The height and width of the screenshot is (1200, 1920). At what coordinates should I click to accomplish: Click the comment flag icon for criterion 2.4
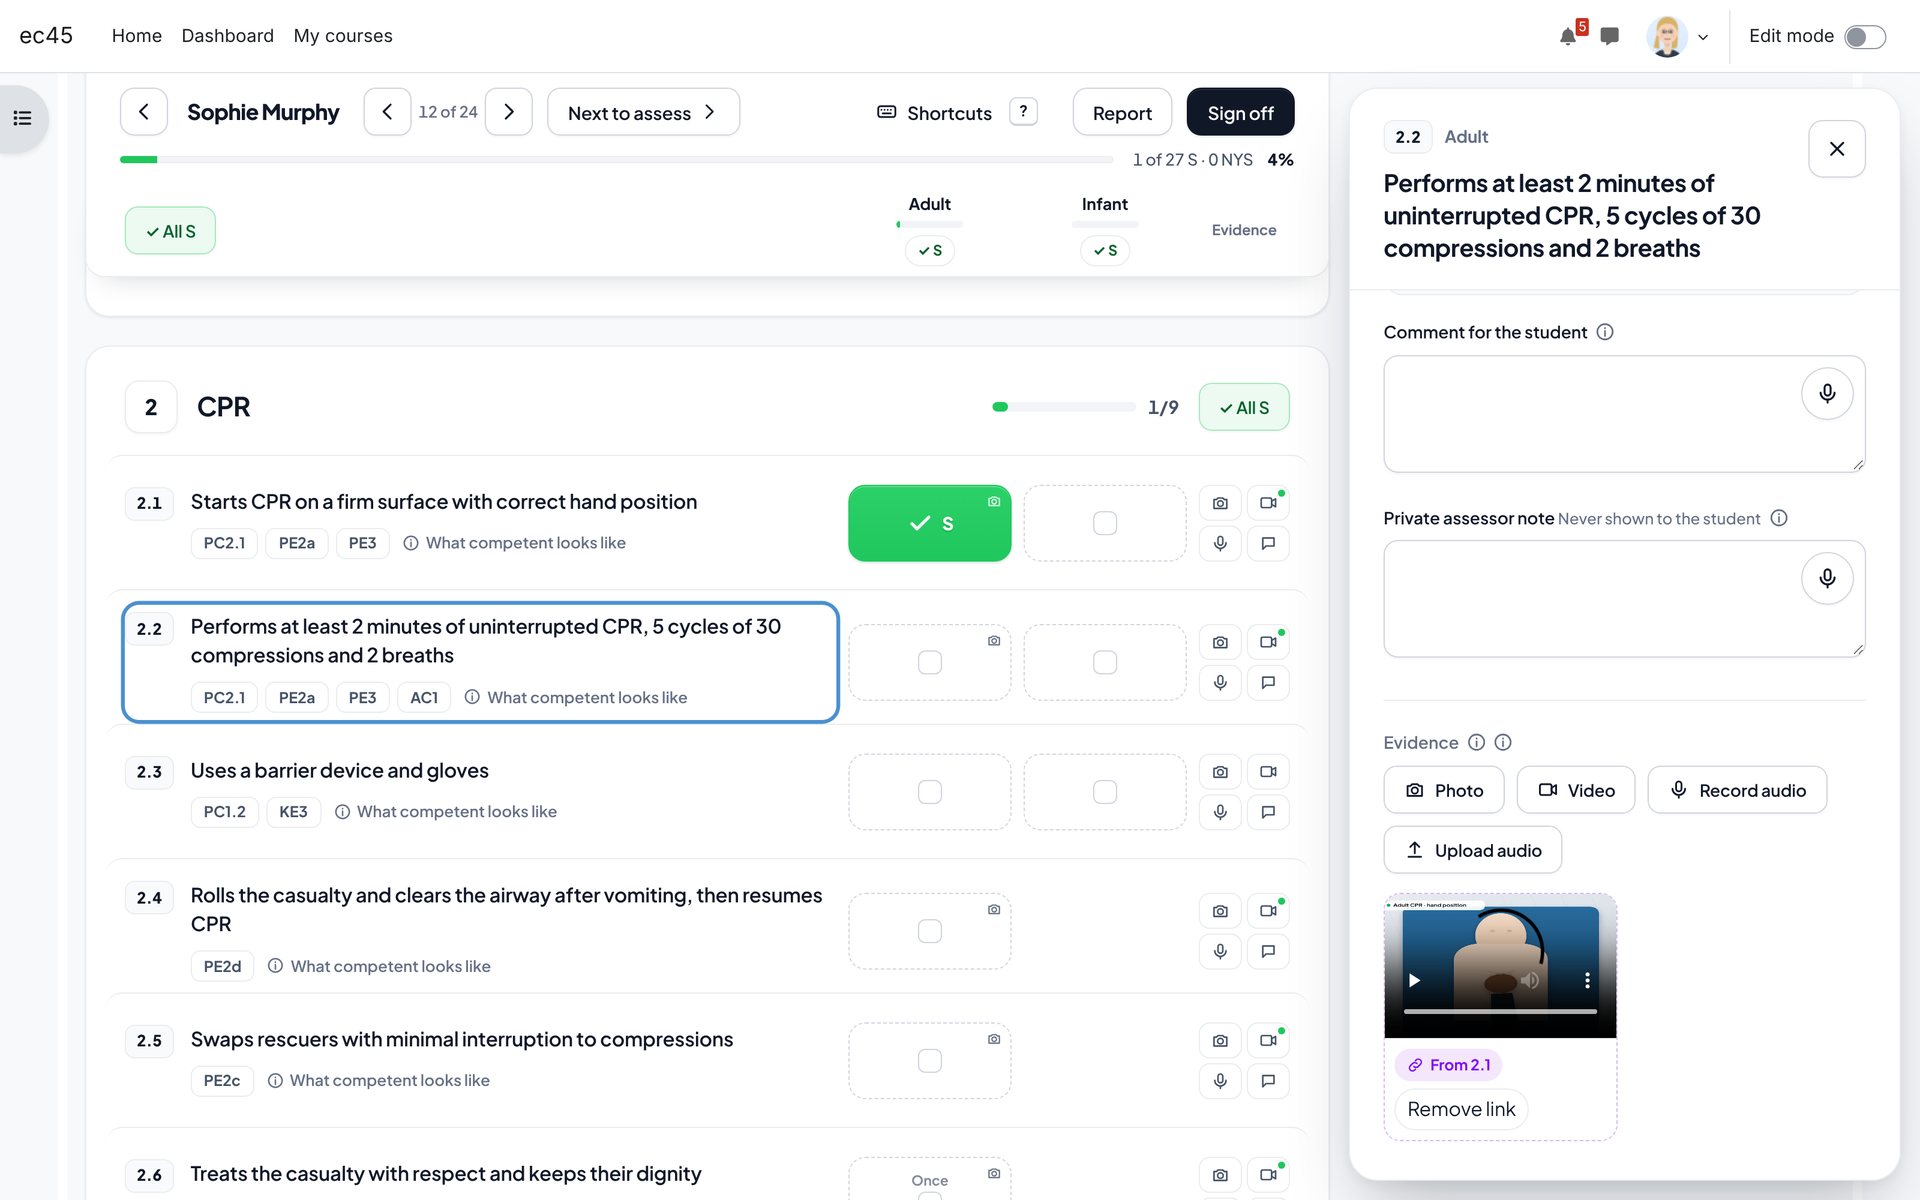1268,951
